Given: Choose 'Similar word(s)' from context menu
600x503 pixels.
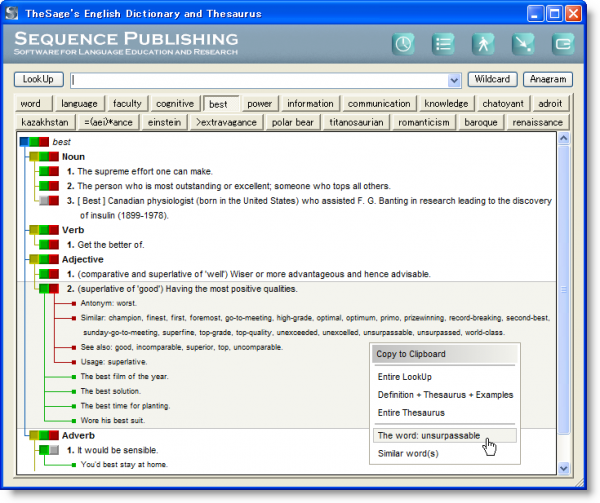Looking at the screenshot, I should [x=444, y=453].
